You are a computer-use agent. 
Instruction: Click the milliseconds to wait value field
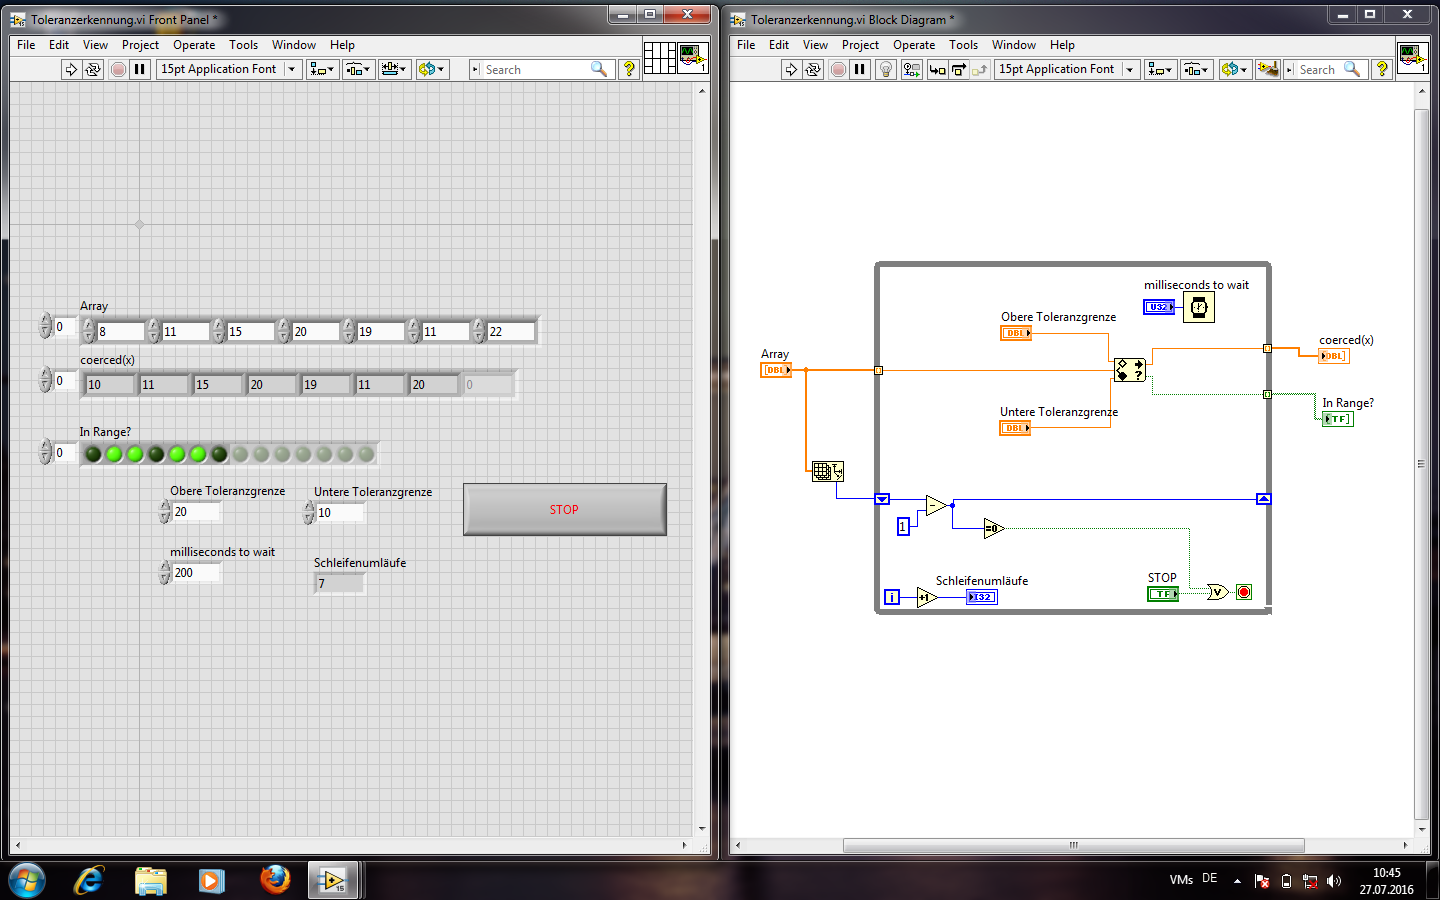197,573
